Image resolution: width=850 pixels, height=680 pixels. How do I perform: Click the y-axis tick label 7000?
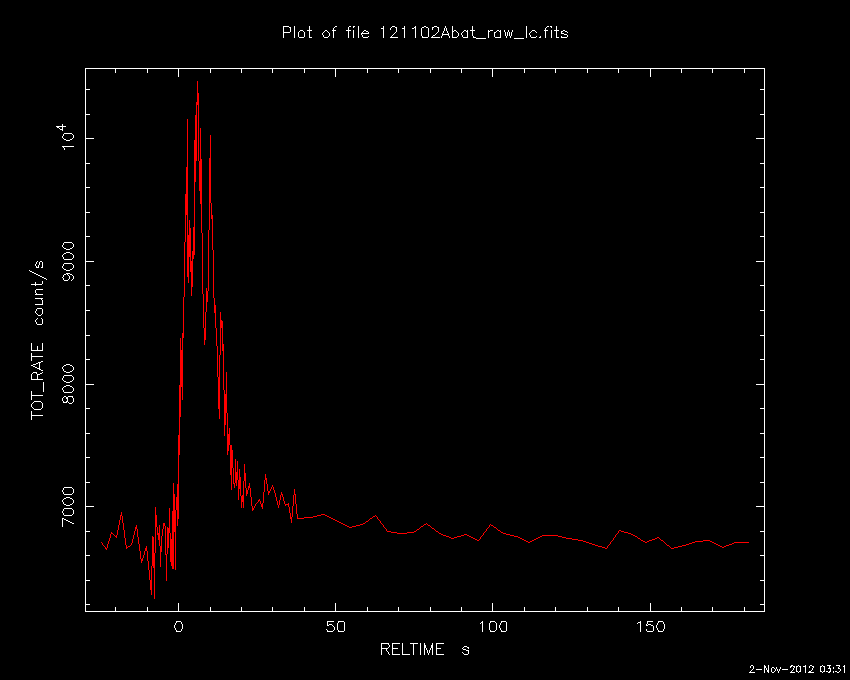click(x=69, y=506)
